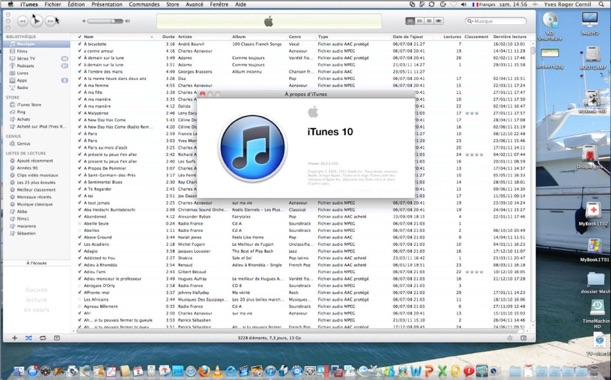Open the dossier Mesh folder on desktop
Image resolution: width=611 pixels, height=380 pixels.
pyautogui.click(x=595, y=283)
